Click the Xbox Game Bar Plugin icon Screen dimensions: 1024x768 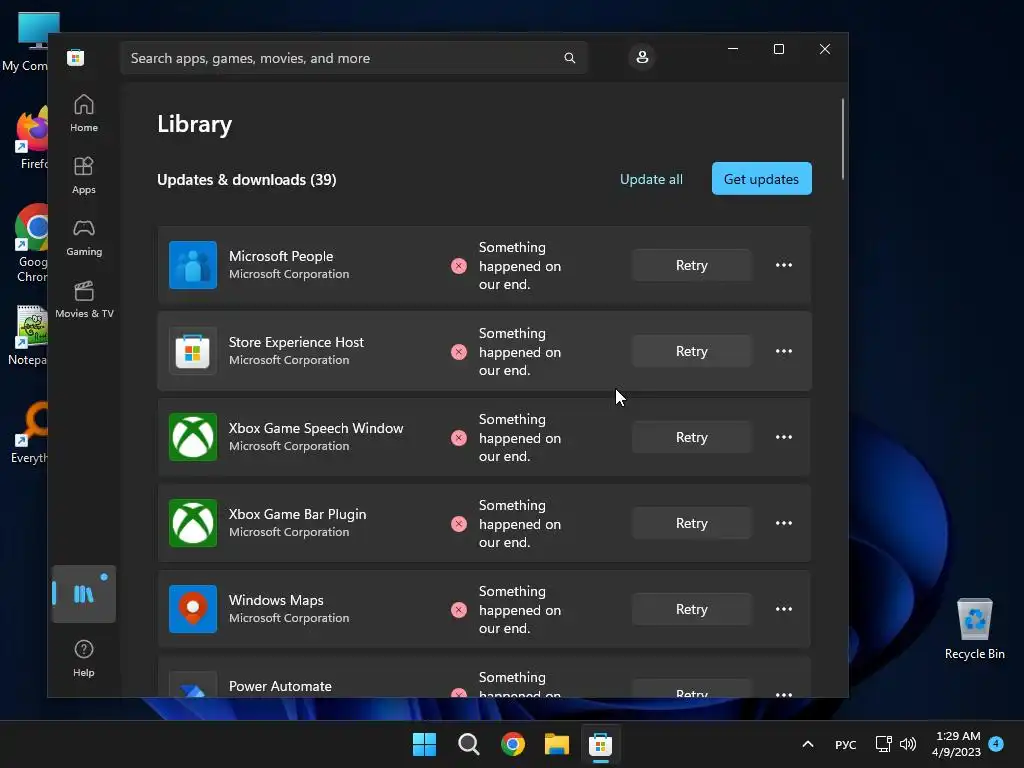193,523
